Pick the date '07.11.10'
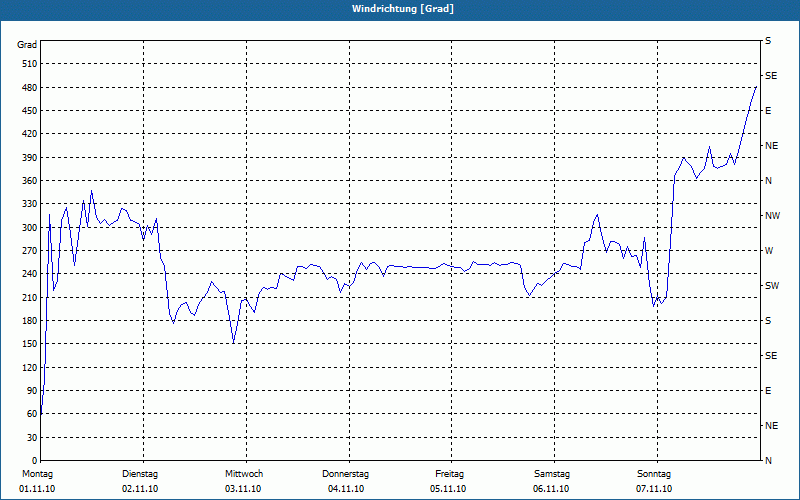This screenshot has width=800, height=500. (x=654, y=489)
